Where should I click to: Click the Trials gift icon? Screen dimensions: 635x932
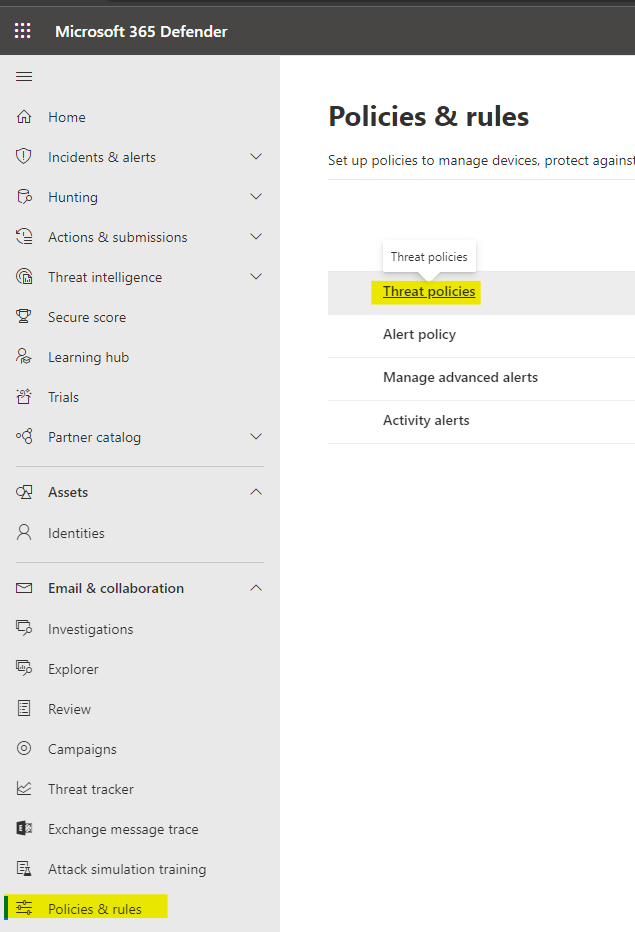click(x=24, y=396)
